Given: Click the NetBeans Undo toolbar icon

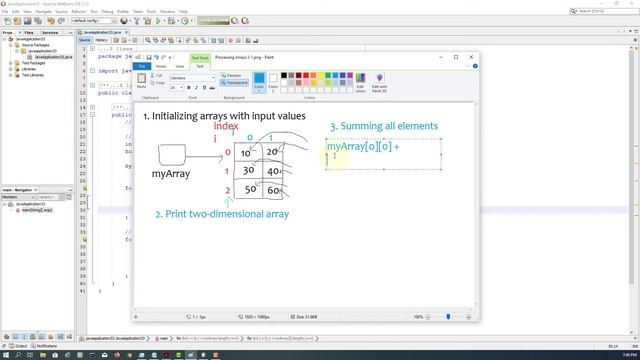Looking at the screenshot, I should click(x=51, y=21).
